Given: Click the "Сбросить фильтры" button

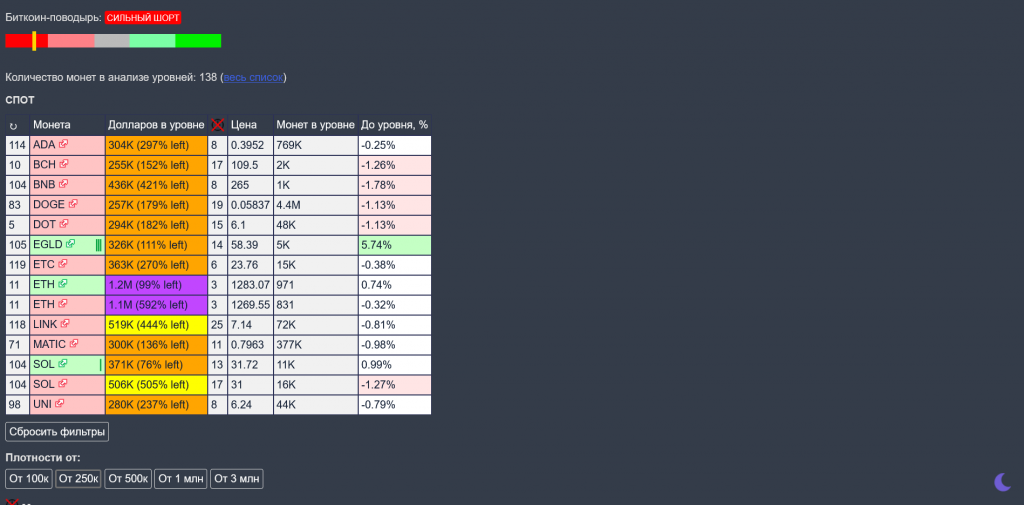Looking at the screenshot, I should tap(57, 432).
